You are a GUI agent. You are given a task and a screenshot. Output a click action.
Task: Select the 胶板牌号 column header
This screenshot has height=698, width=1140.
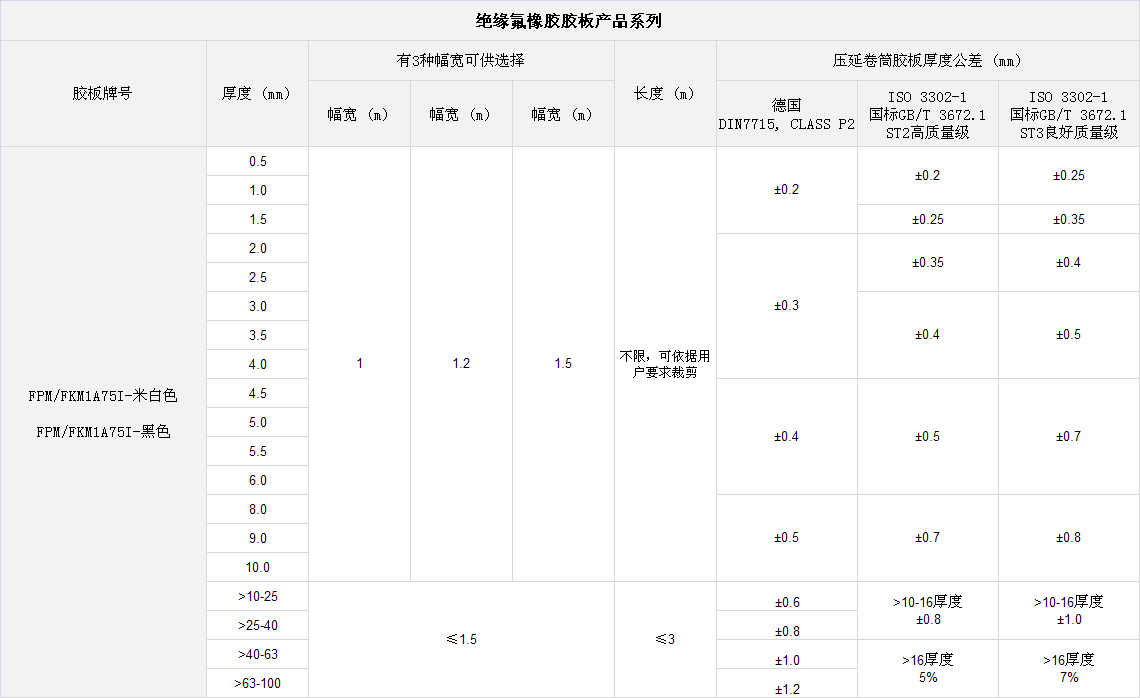(x=102, y=93)
